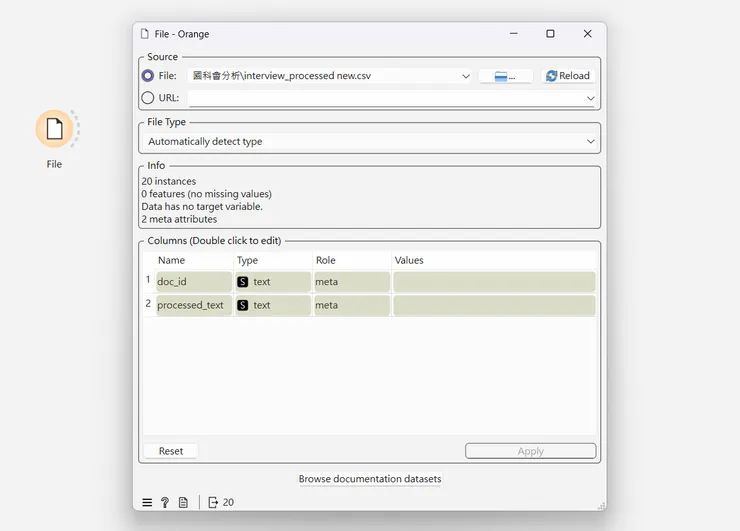Close the File - Orange window
The image size is (740, 531).
coord(588,34)
